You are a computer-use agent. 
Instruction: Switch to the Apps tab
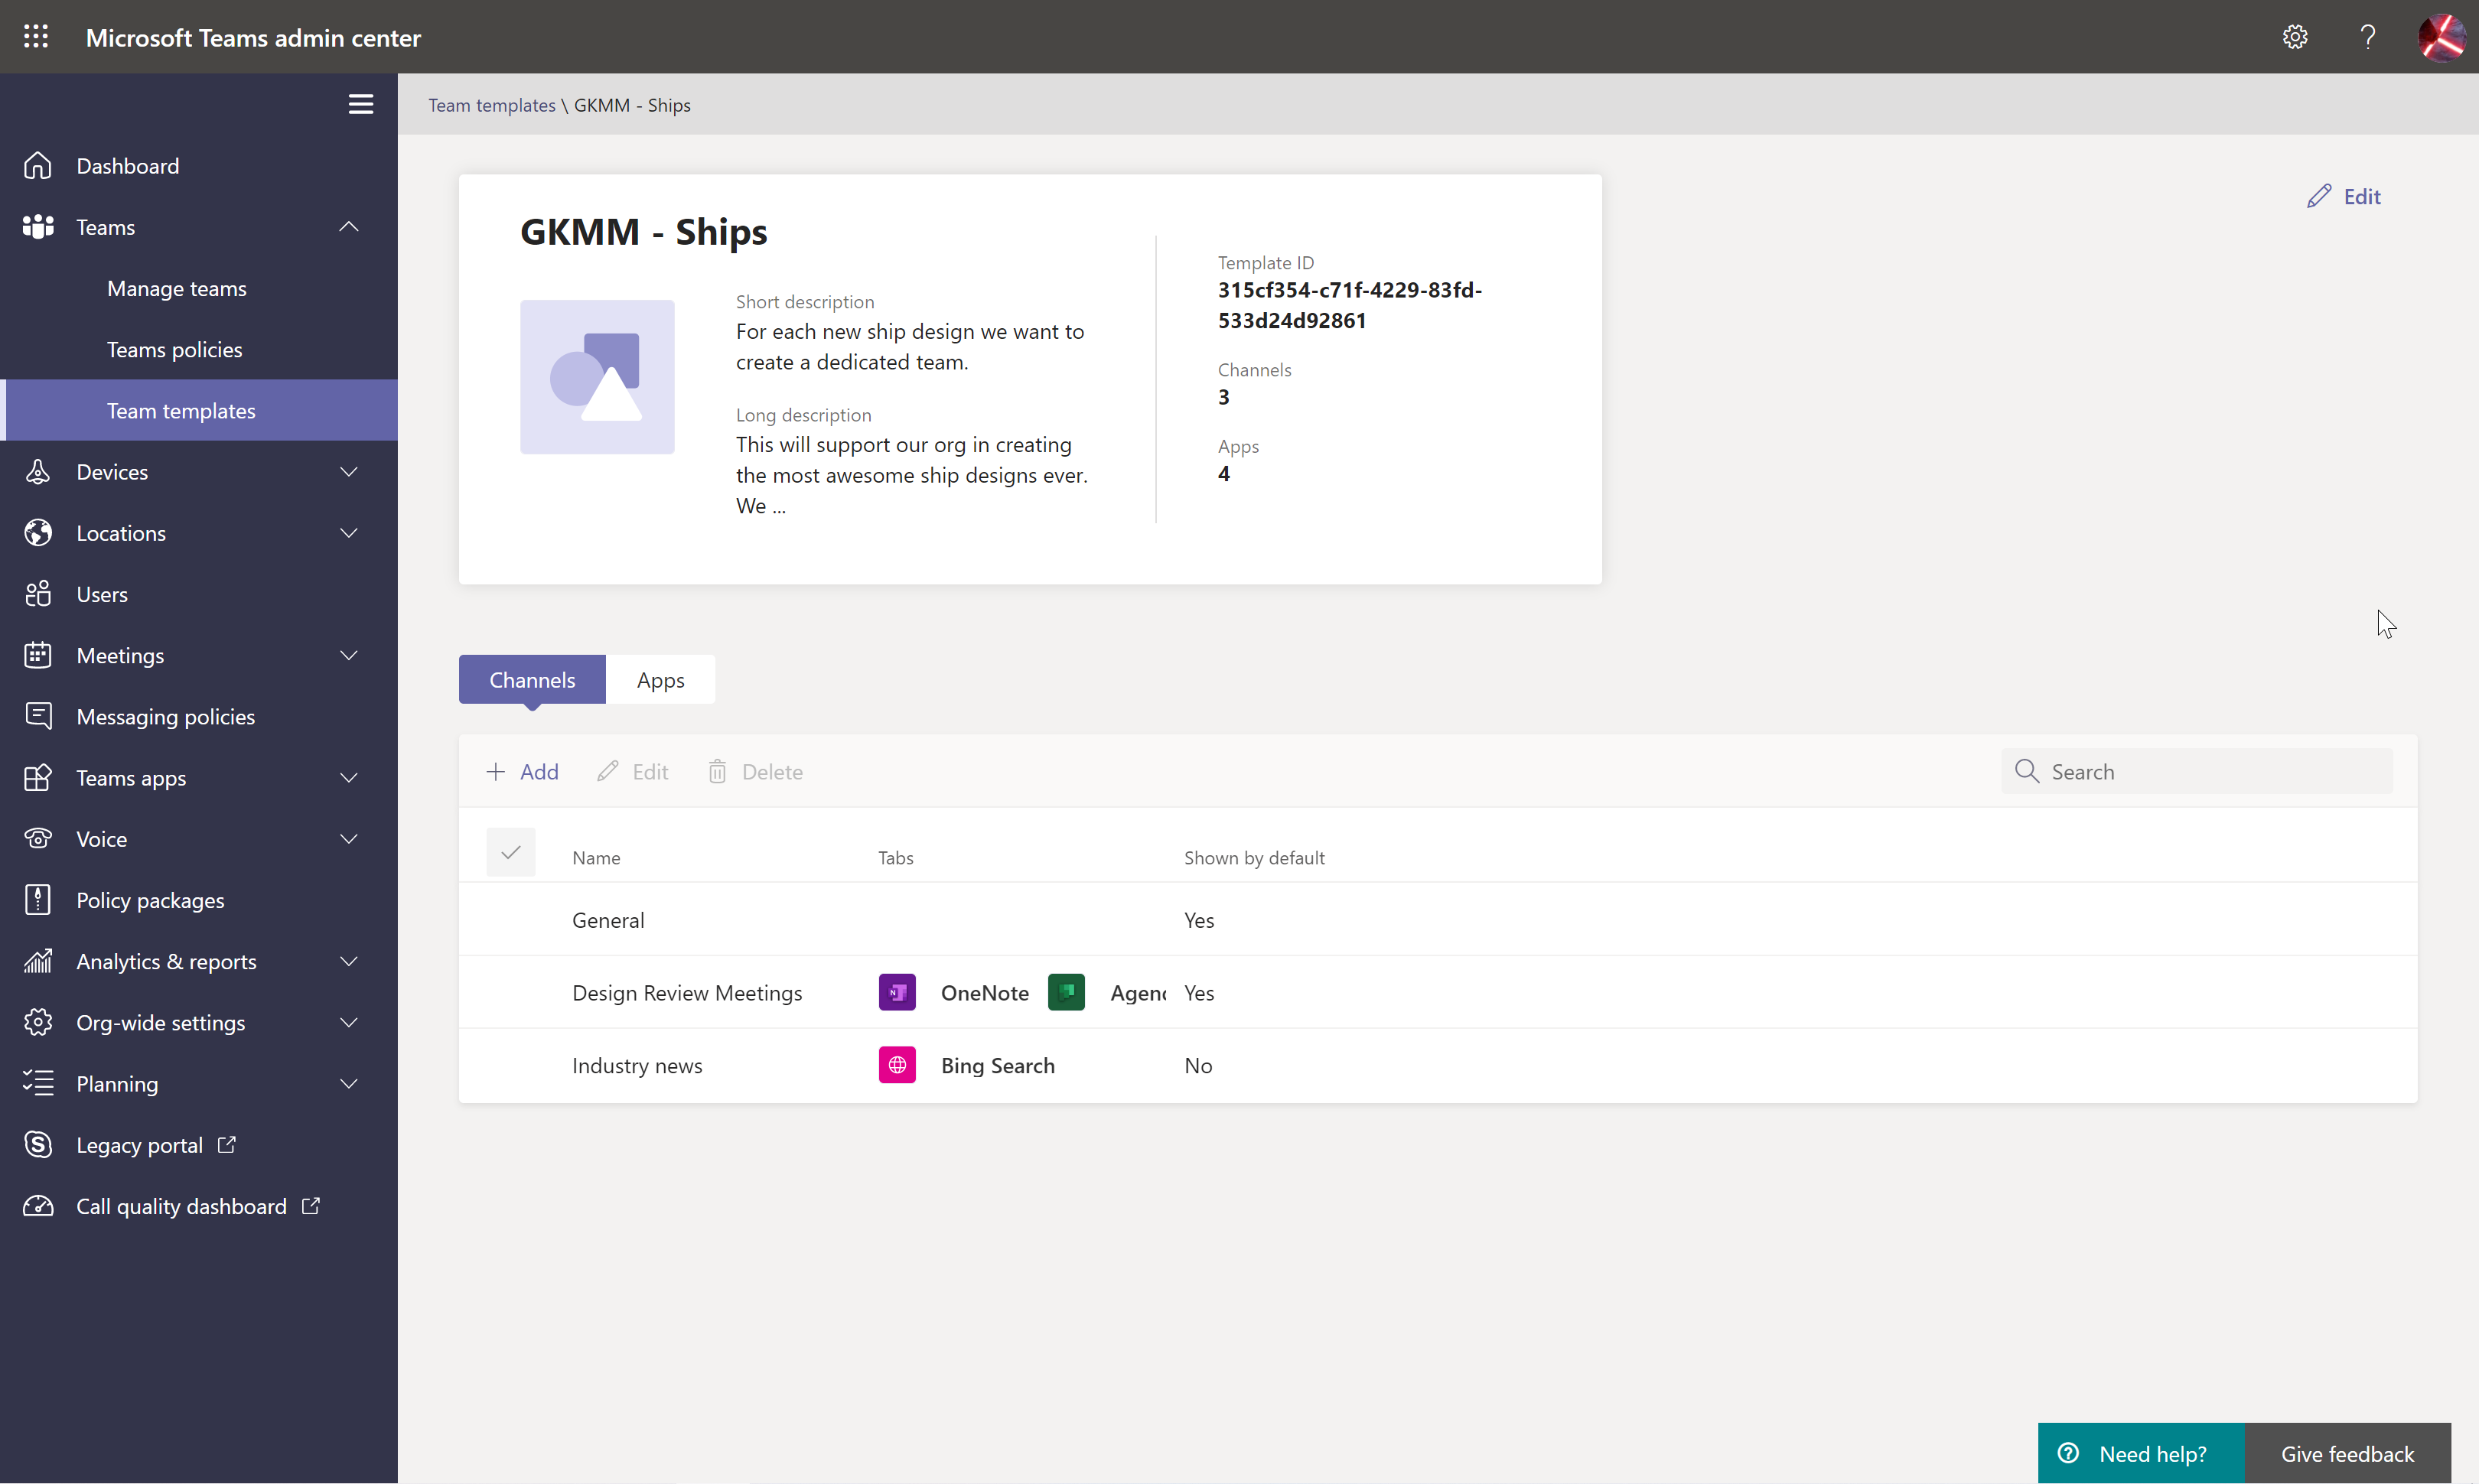pos(660,680)
